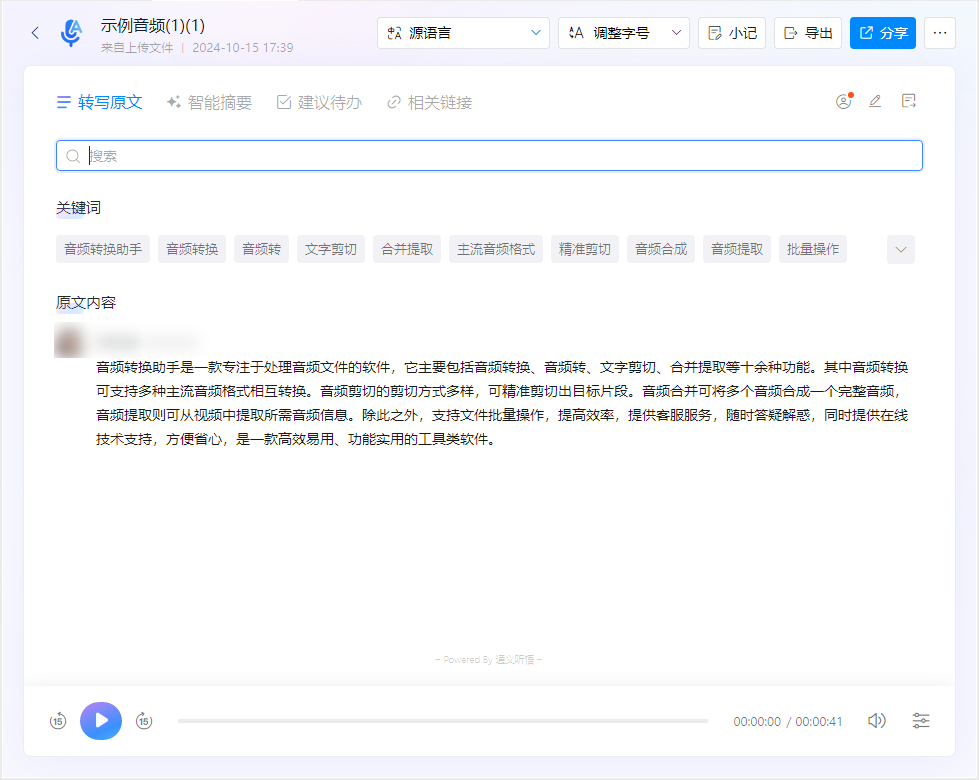Focus the 搜索 search field
The height and width of the screenshot is (780, 979).
(x=490, y=156)
